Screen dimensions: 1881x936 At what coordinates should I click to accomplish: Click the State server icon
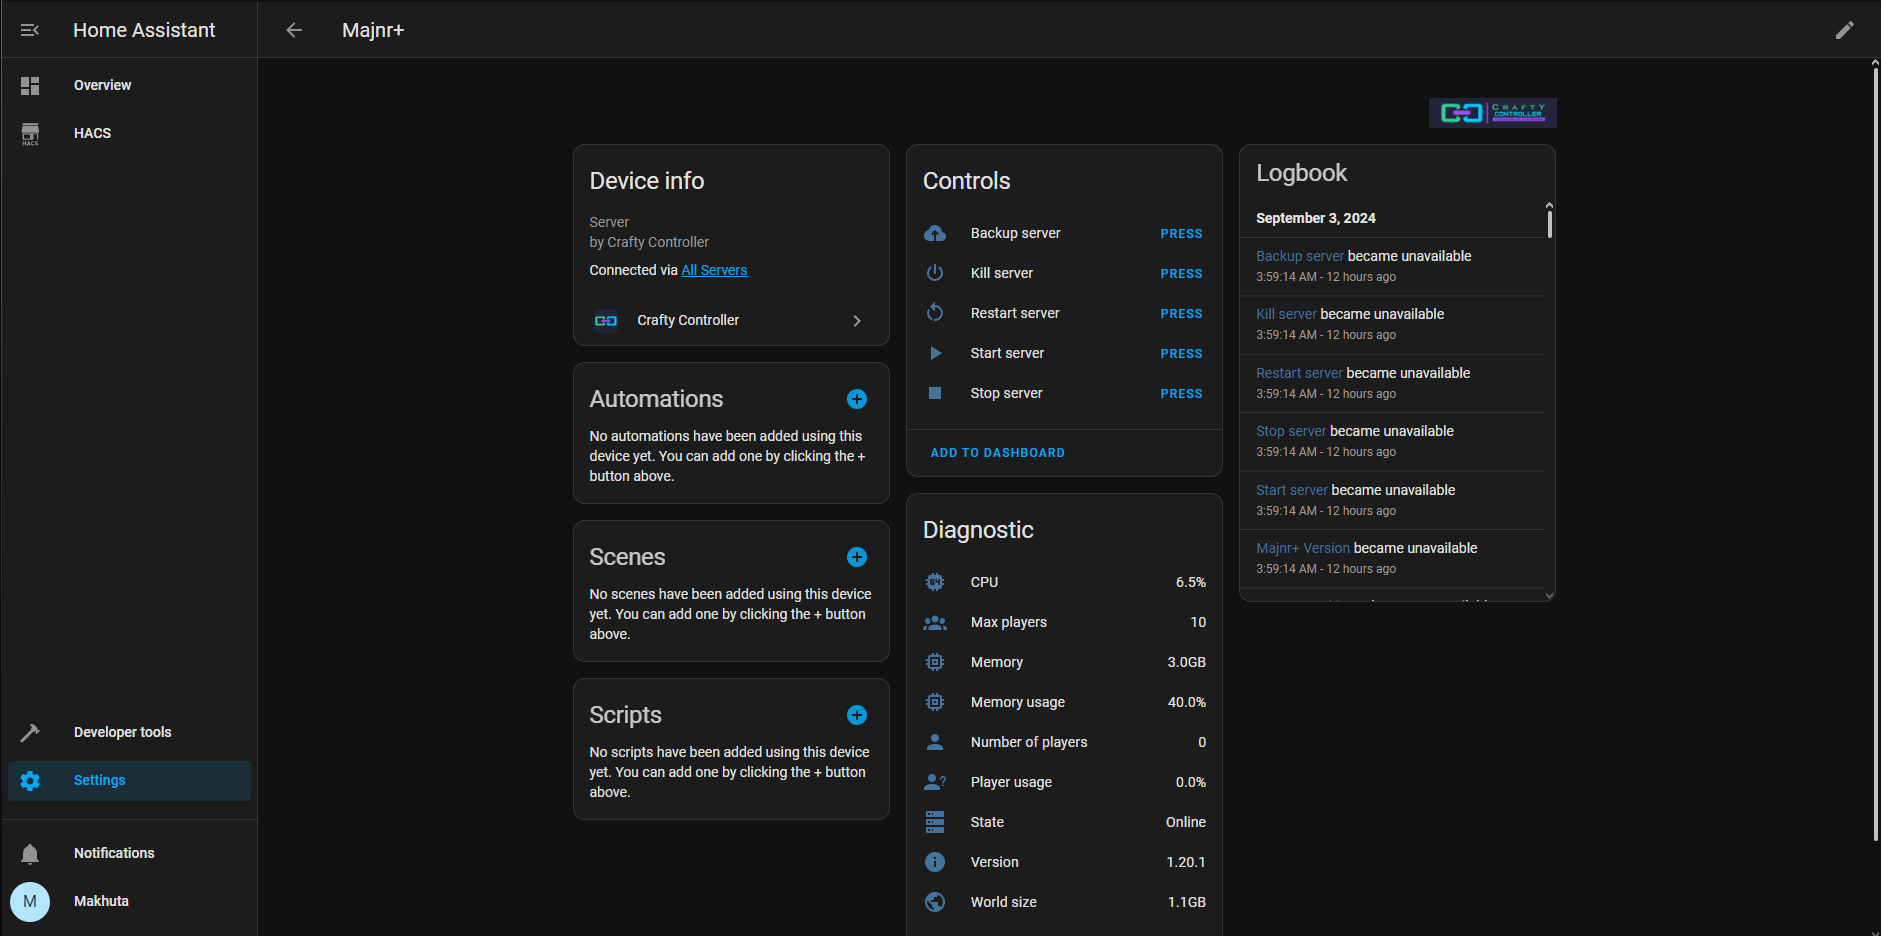(935, 822)
